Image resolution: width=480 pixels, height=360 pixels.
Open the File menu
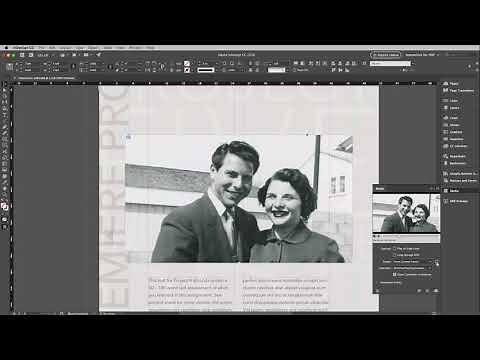coord(41,48)
